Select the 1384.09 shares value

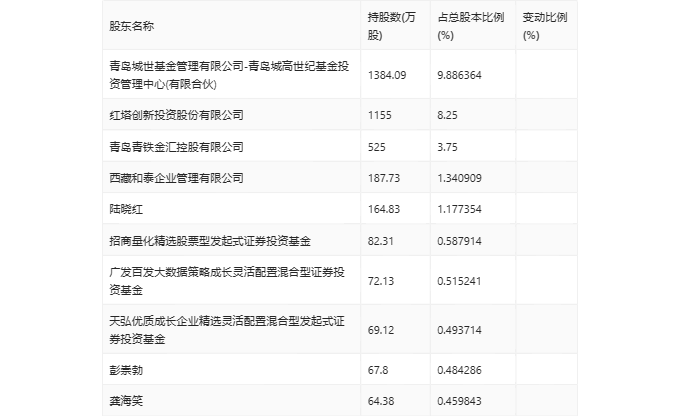(x=387, y=75)
